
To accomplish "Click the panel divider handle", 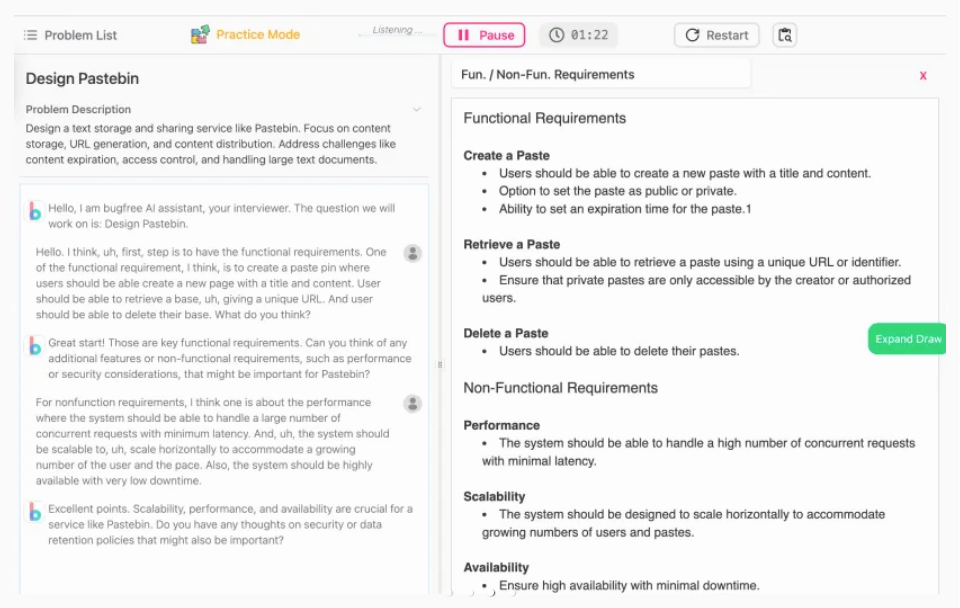I will pos(440,364).
